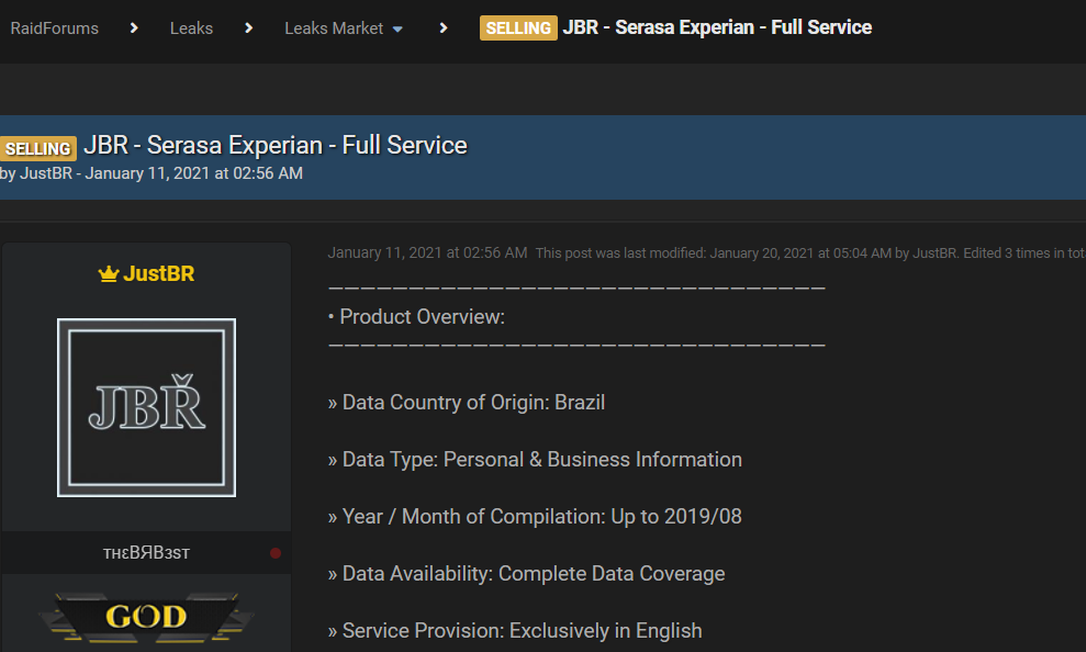Open the thread header title link
The height and width of the screenshot is (652, 1086).
[275, 145]
